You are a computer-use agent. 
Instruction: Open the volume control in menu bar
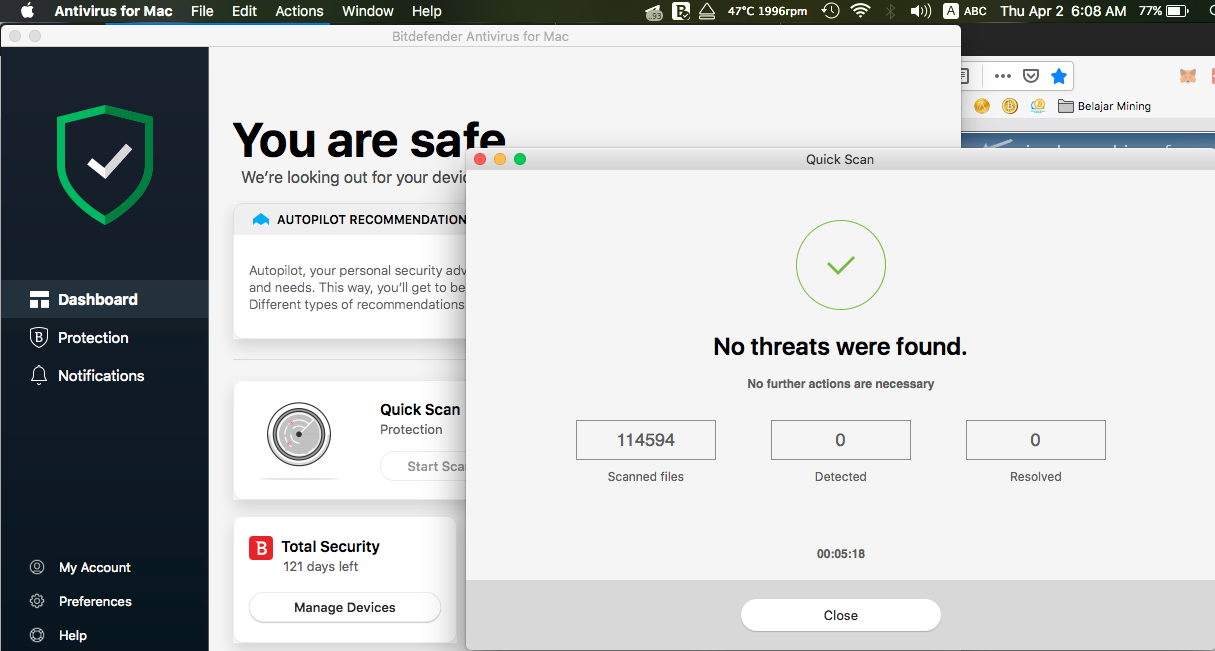tap(920, 11)
